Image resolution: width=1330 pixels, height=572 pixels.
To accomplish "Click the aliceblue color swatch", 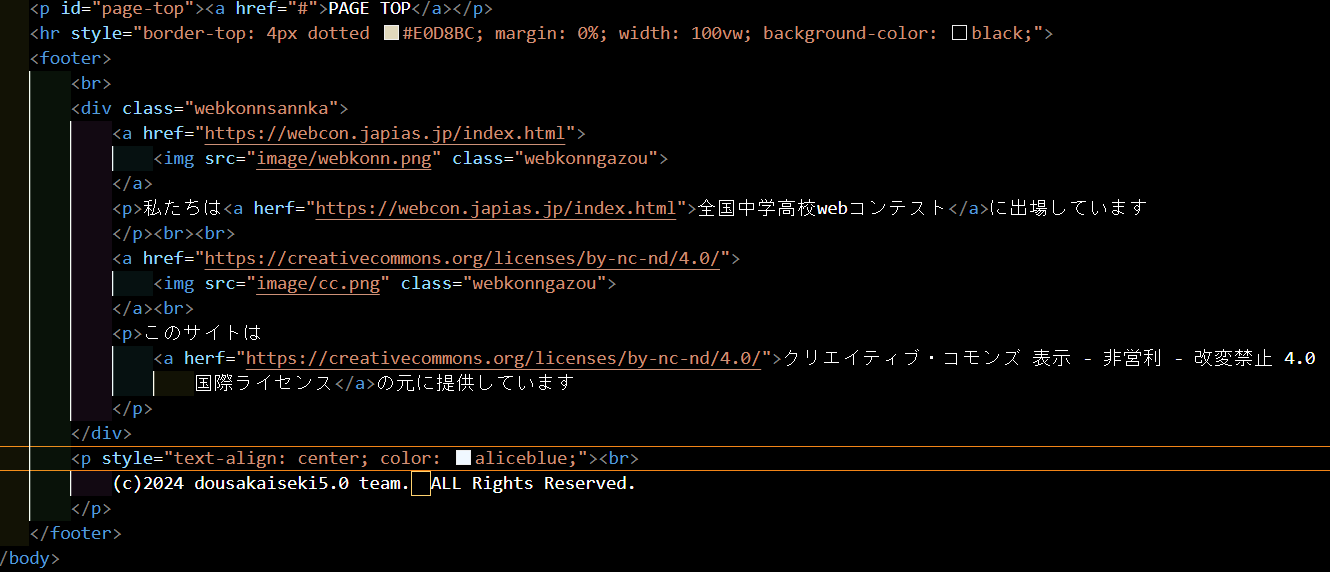I will click(x=463, y=458).
